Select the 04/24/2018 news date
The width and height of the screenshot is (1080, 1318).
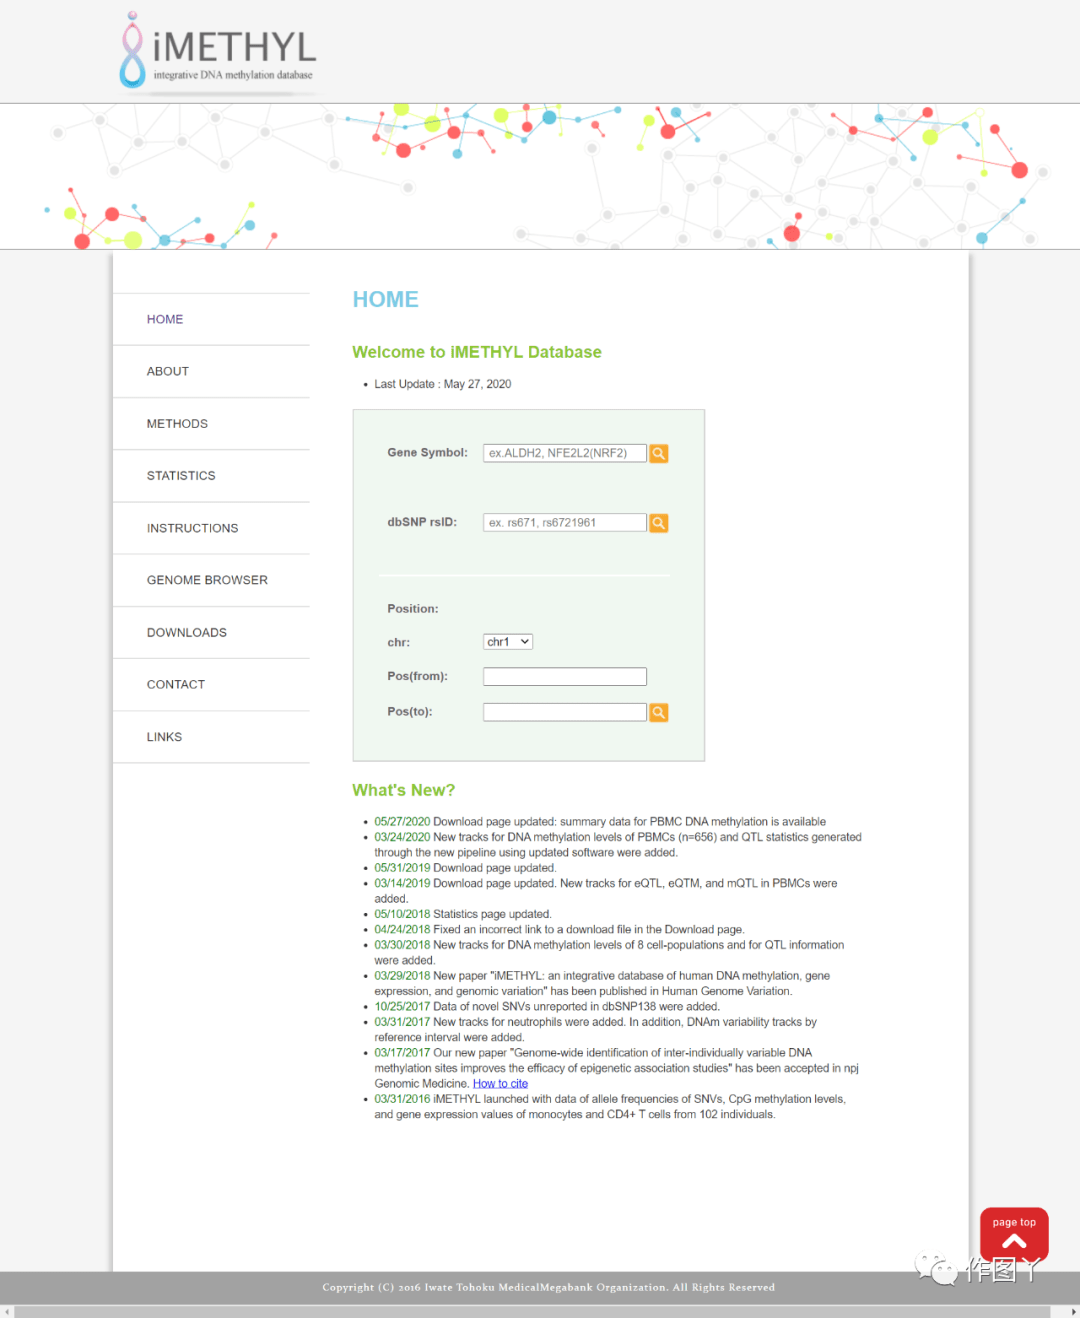[x=402, y=930]
